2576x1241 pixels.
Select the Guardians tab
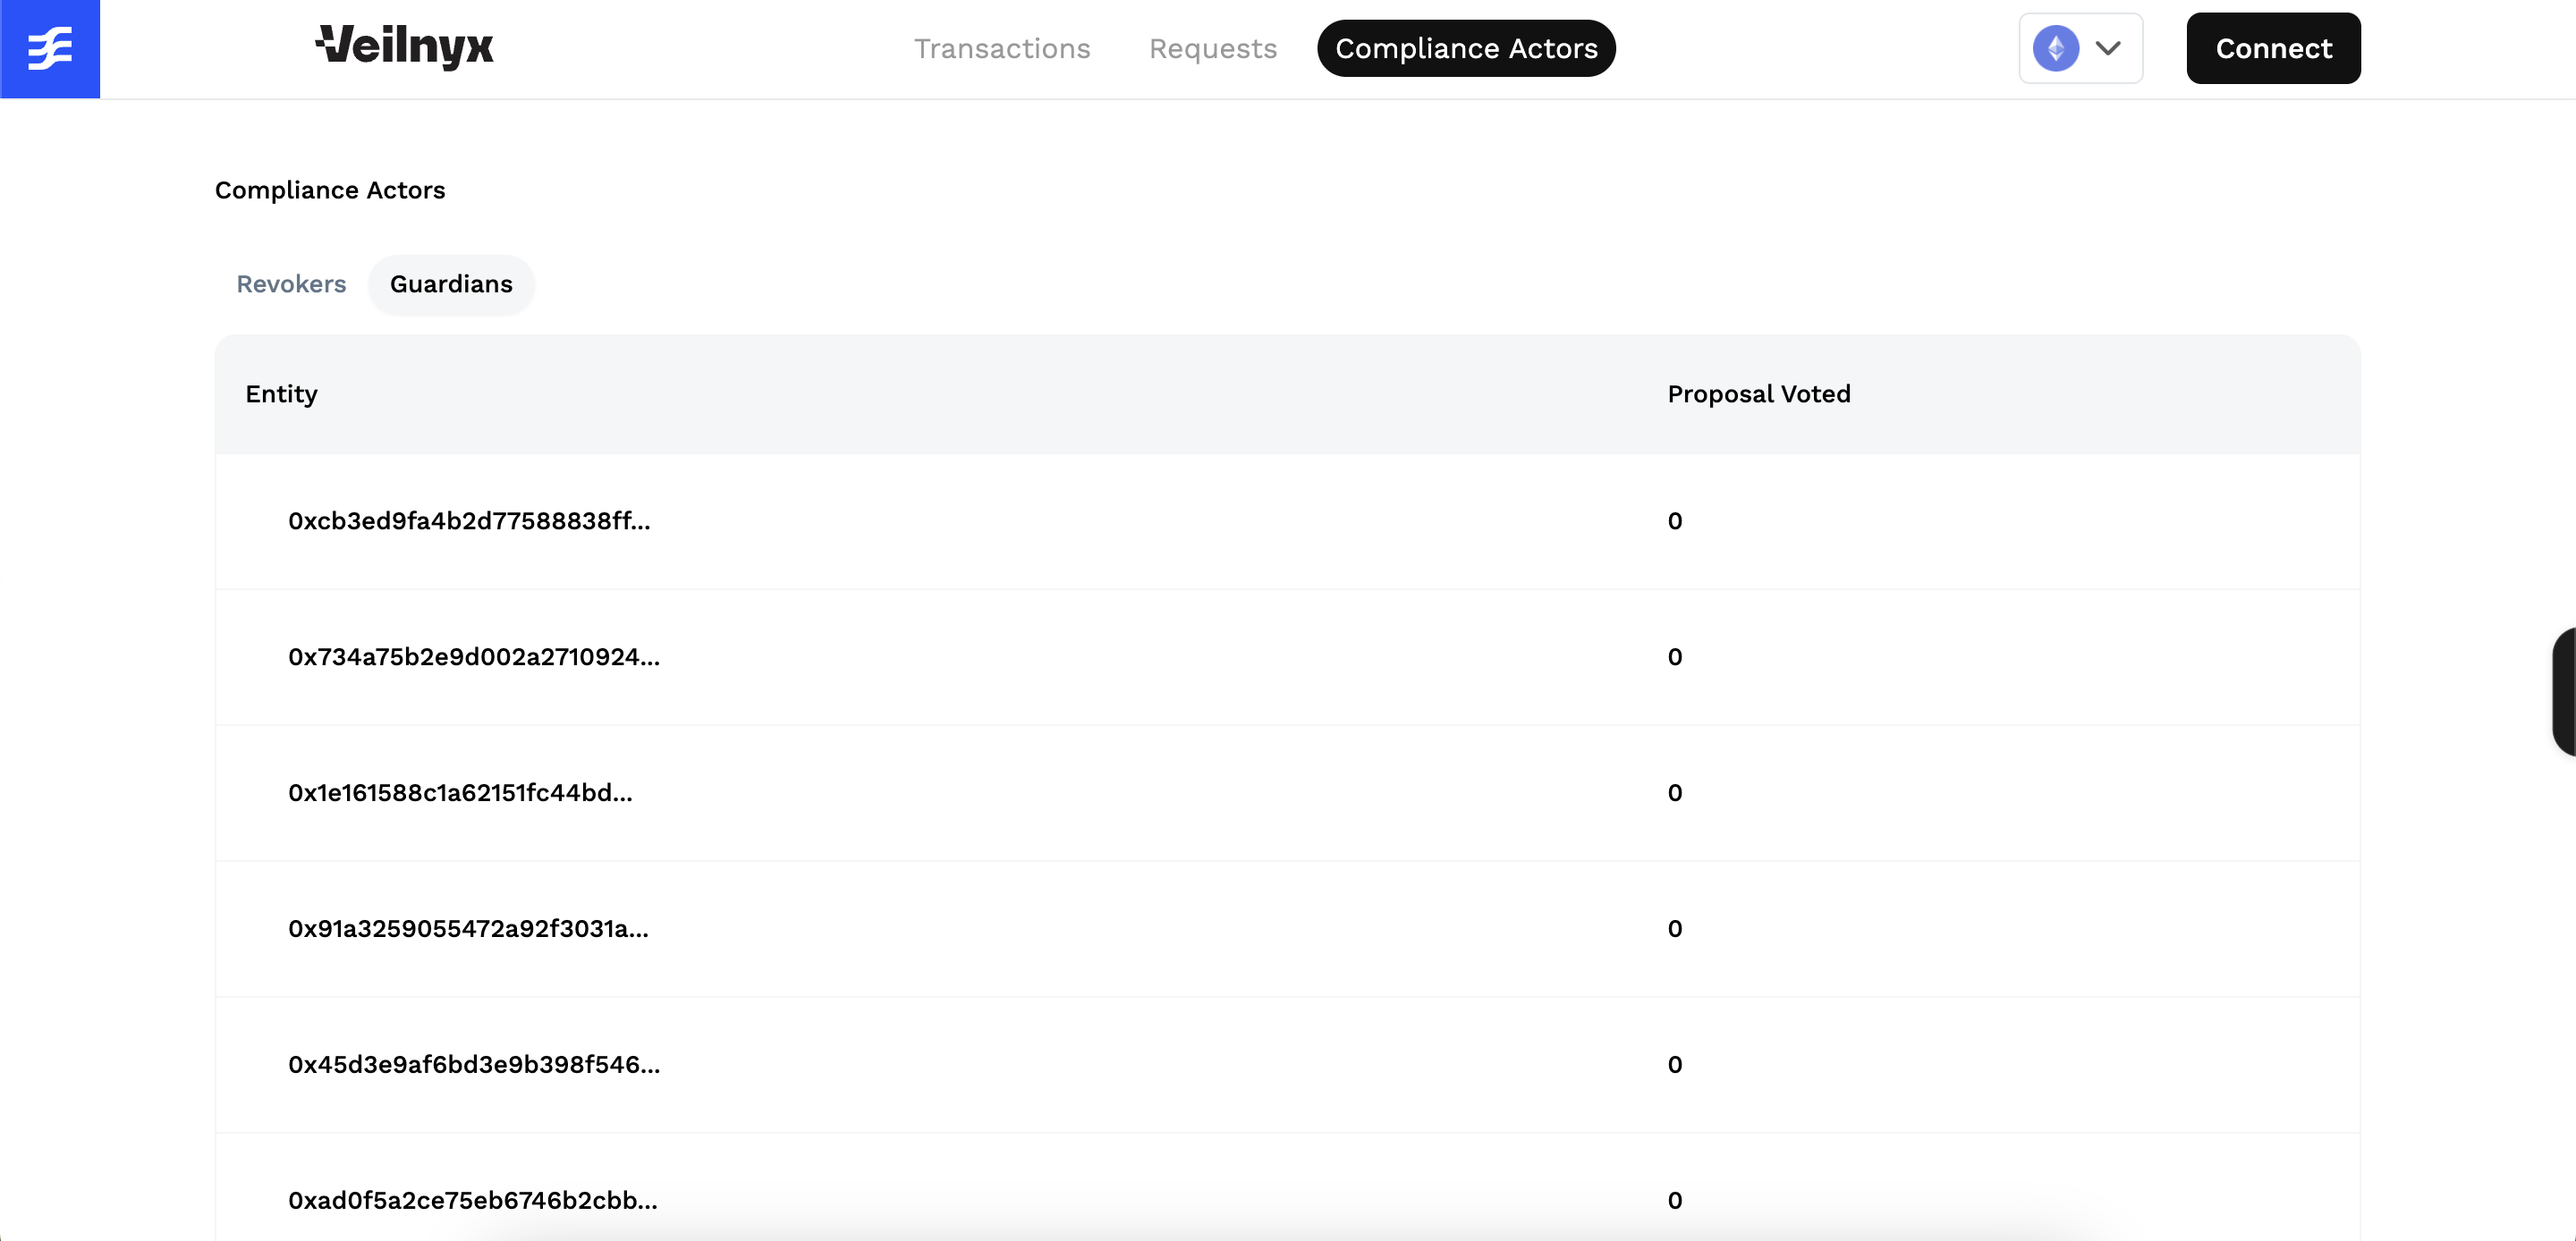451,284
